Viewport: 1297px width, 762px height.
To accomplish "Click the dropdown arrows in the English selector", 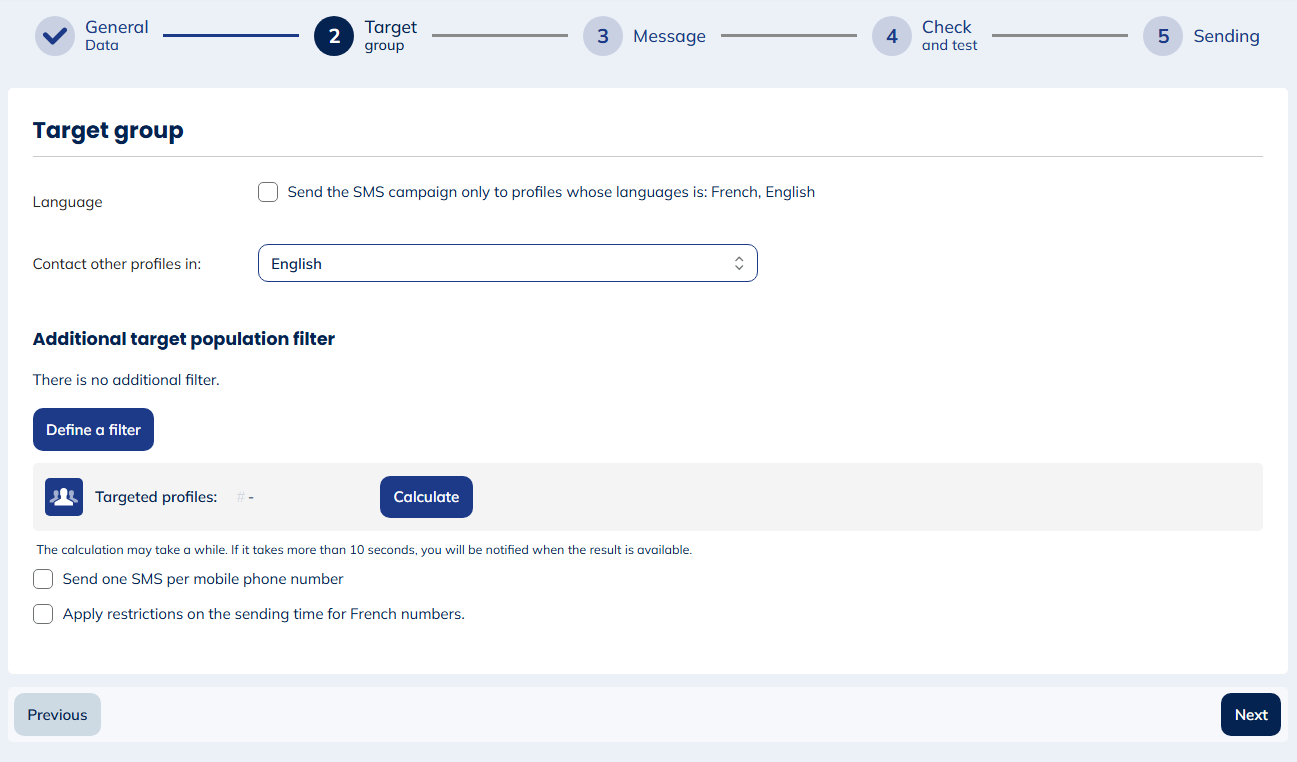I will (x=739, y=264).
